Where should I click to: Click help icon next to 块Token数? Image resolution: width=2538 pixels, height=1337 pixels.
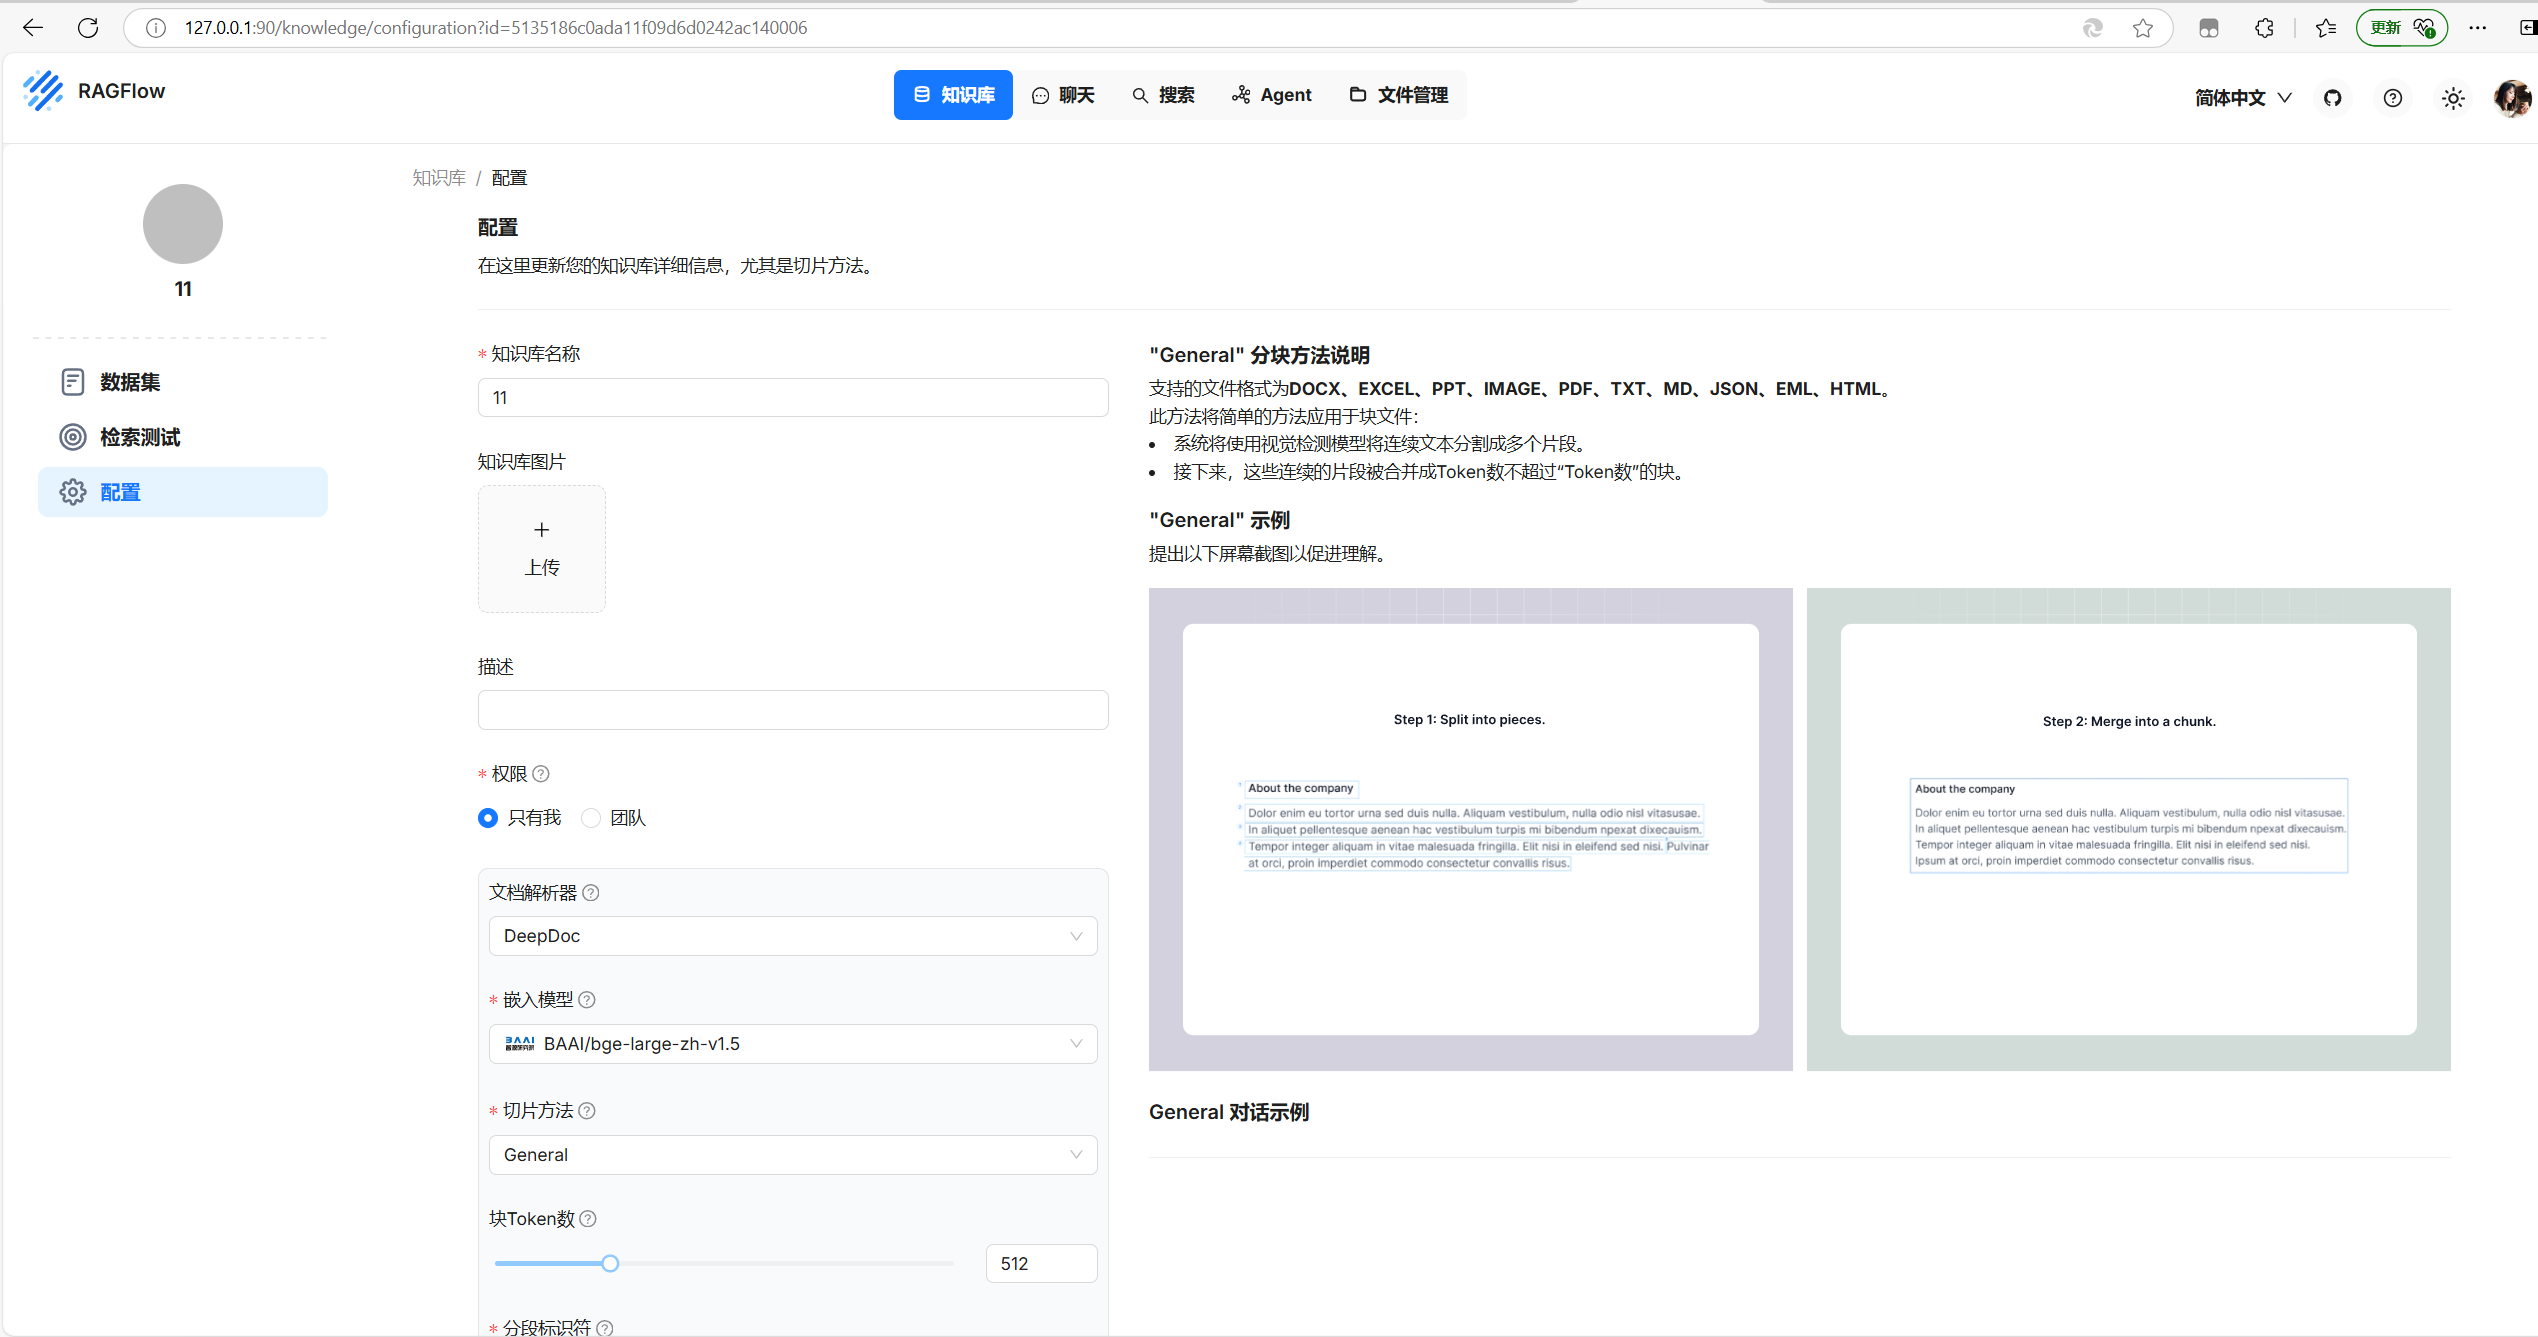[x=588, y=1219]
